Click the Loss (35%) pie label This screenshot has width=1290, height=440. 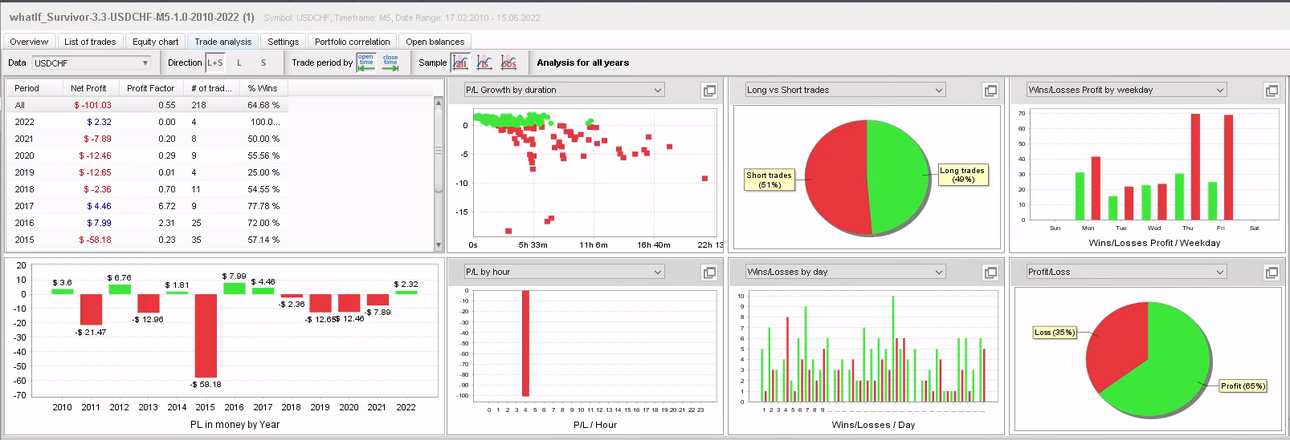[1055, 332]
